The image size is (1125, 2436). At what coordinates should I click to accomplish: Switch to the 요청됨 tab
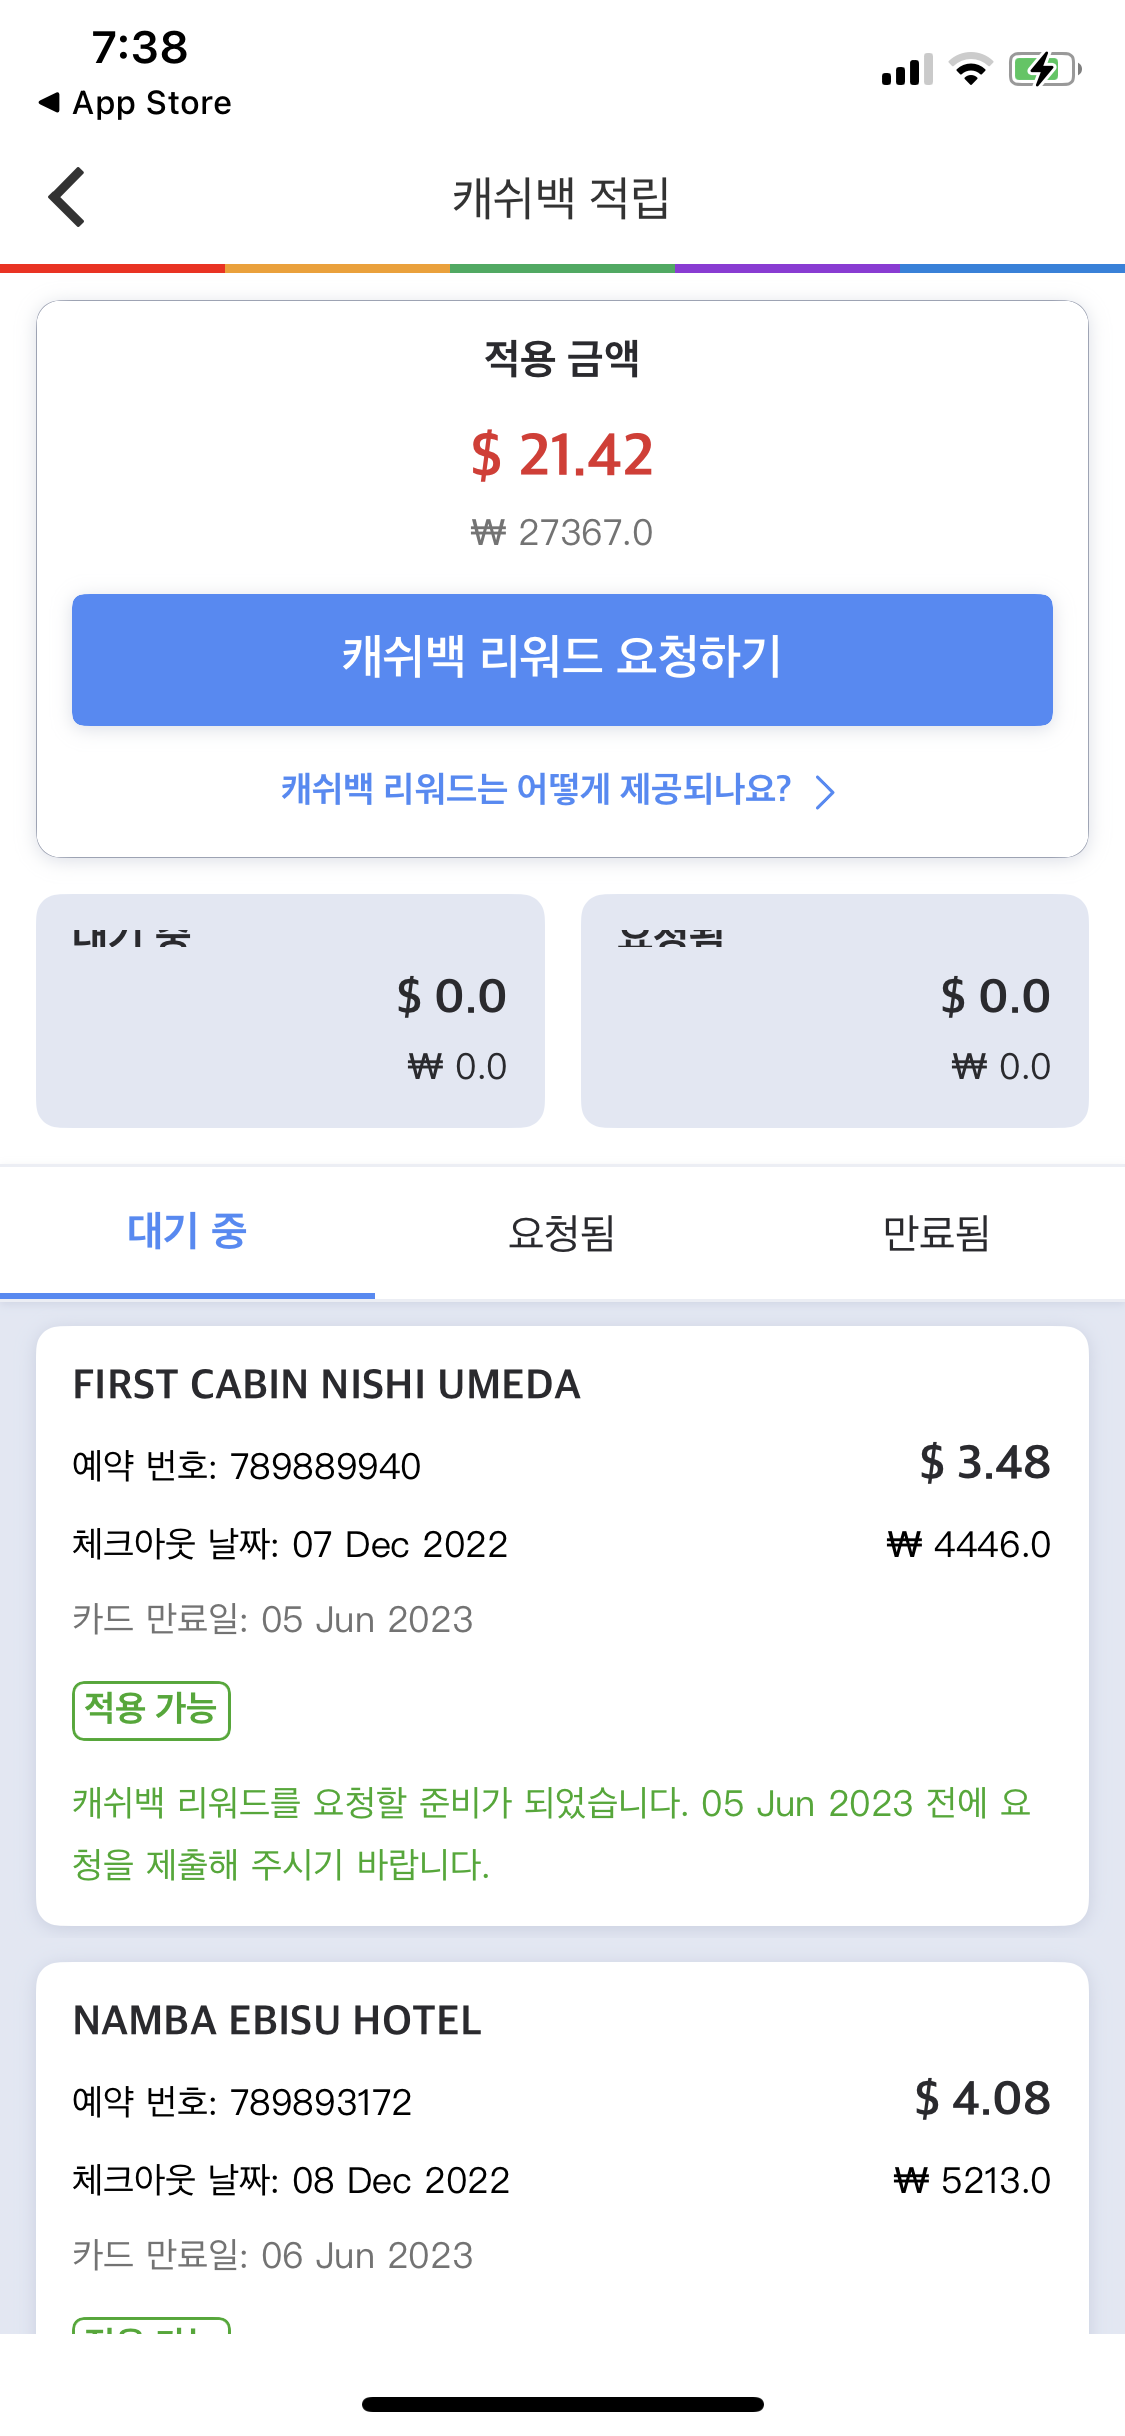(x=561, y=1232)
